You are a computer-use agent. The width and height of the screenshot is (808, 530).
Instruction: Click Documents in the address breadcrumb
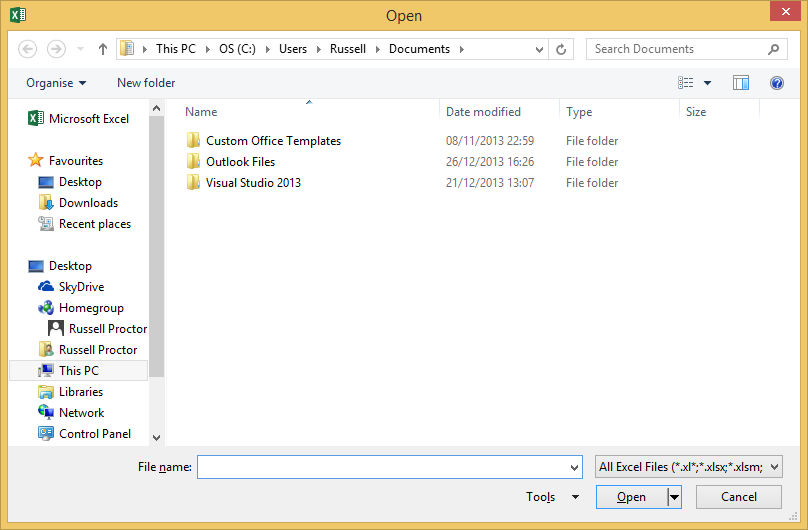(419, 49)
